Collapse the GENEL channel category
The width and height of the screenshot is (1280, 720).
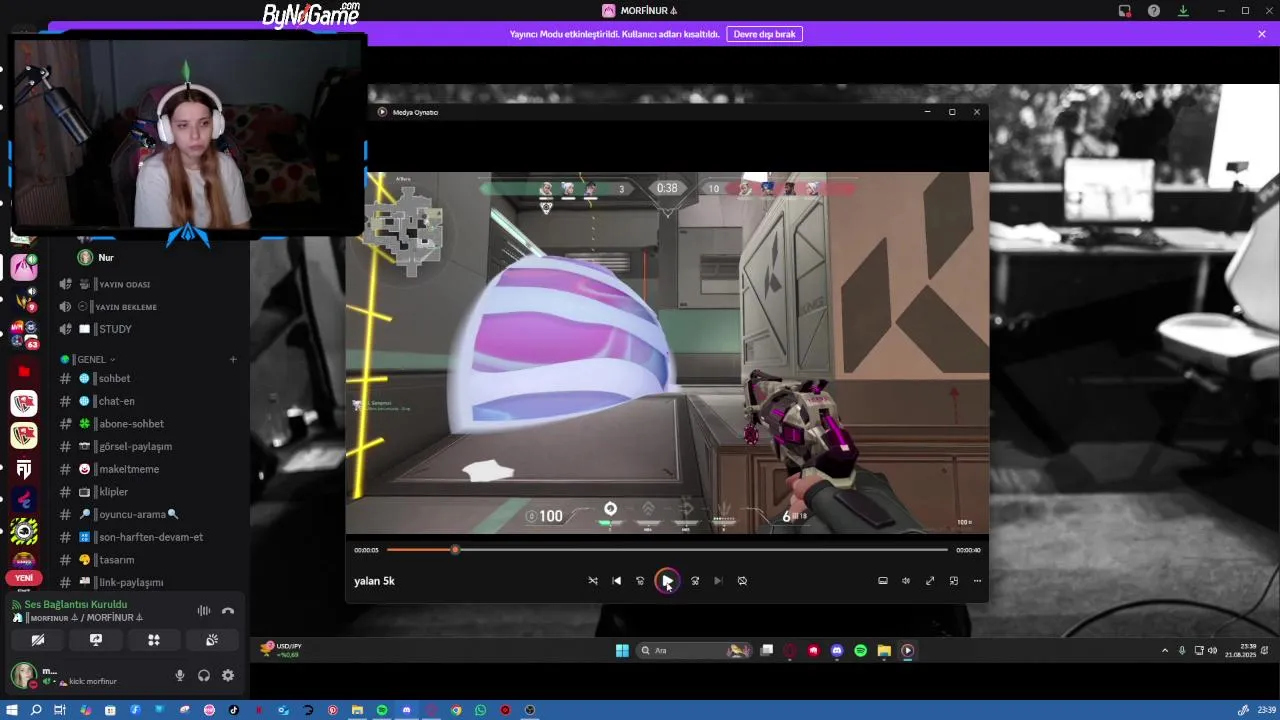coord(90,359)
